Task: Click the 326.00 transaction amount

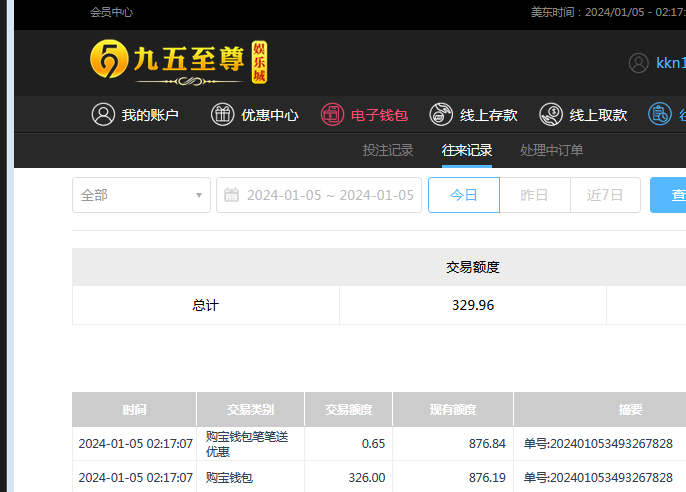Action: (367, 478)
